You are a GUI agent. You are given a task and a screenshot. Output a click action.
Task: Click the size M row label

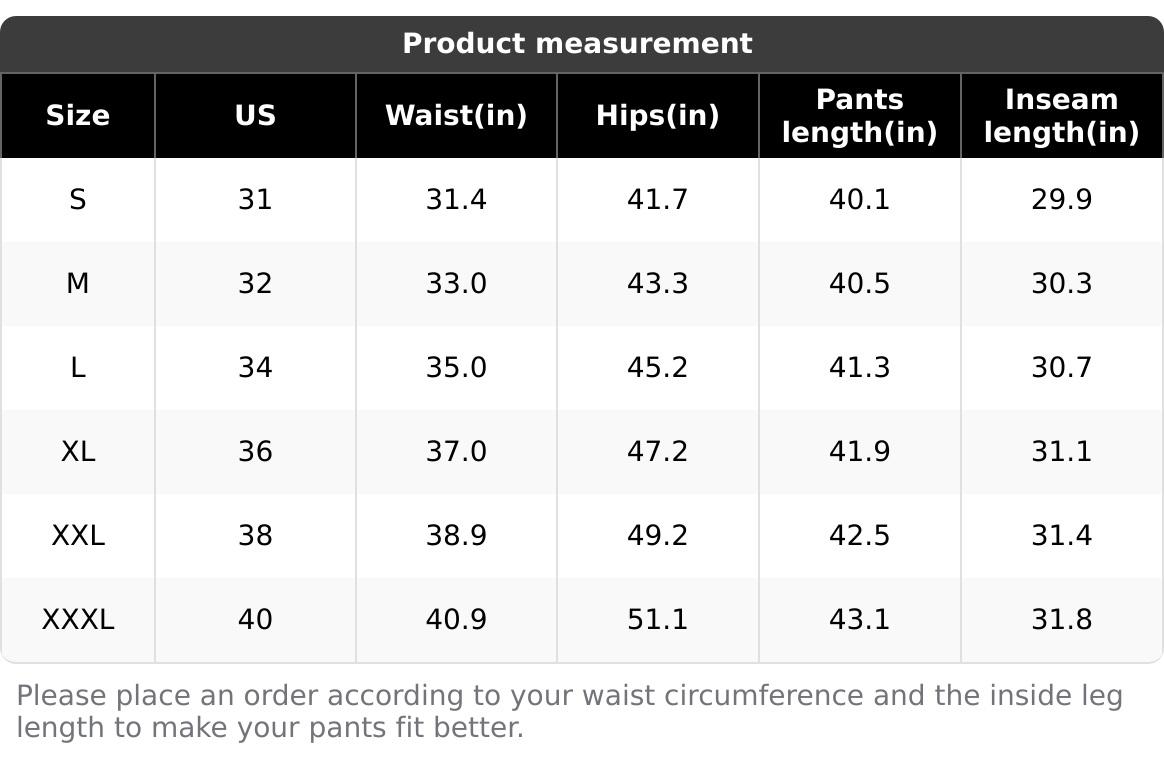point(78,284)
